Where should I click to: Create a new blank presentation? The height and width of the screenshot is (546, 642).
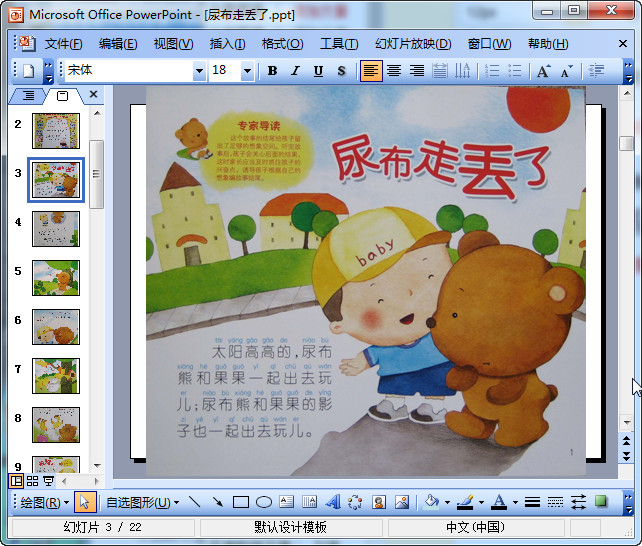click(28, 71)
